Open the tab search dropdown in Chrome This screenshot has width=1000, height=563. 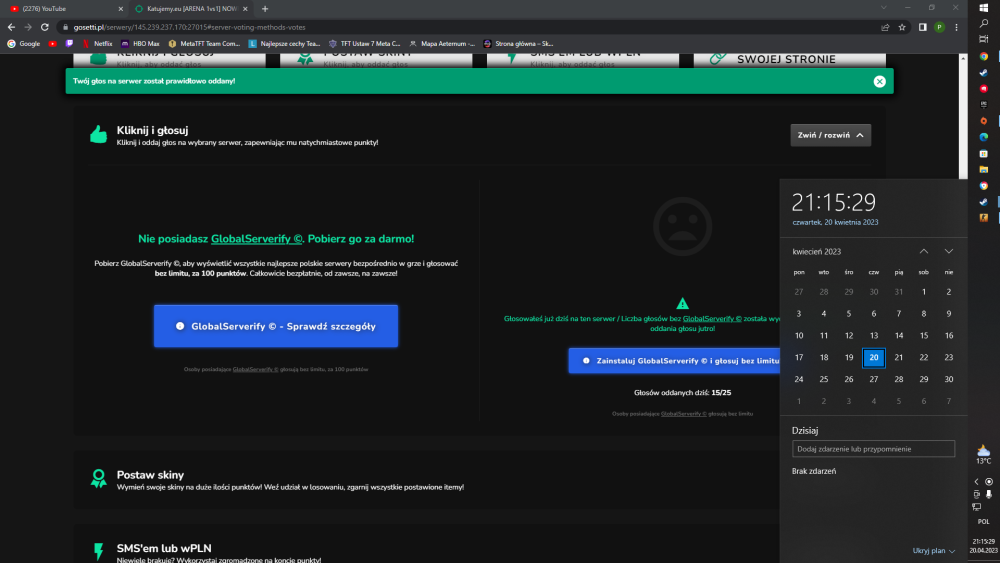[883, 8]
